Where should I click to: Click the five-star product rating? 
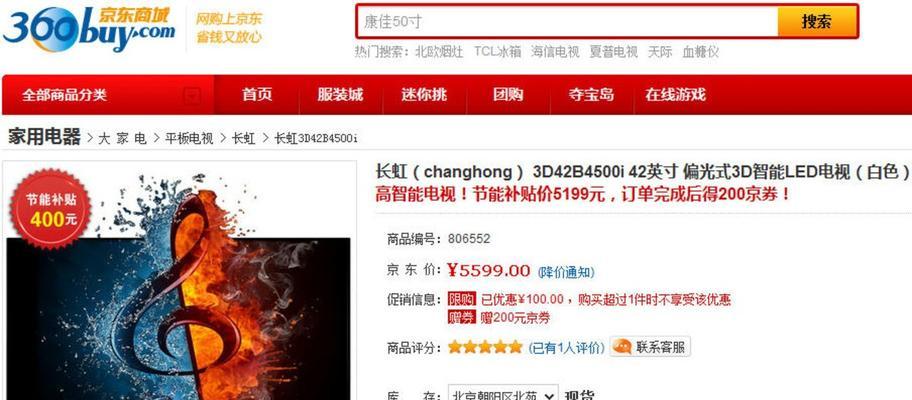click(485, 347)
